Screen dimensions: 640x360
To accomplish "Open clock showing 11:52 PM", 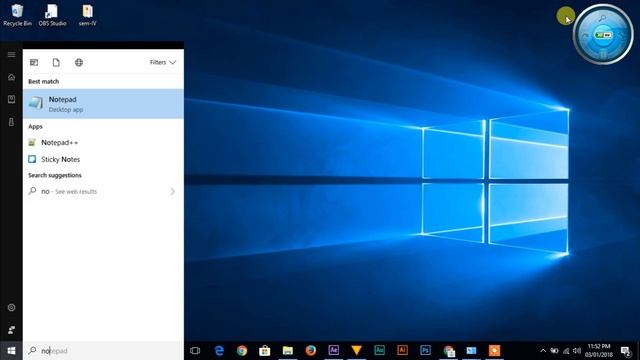I will 599,351.
